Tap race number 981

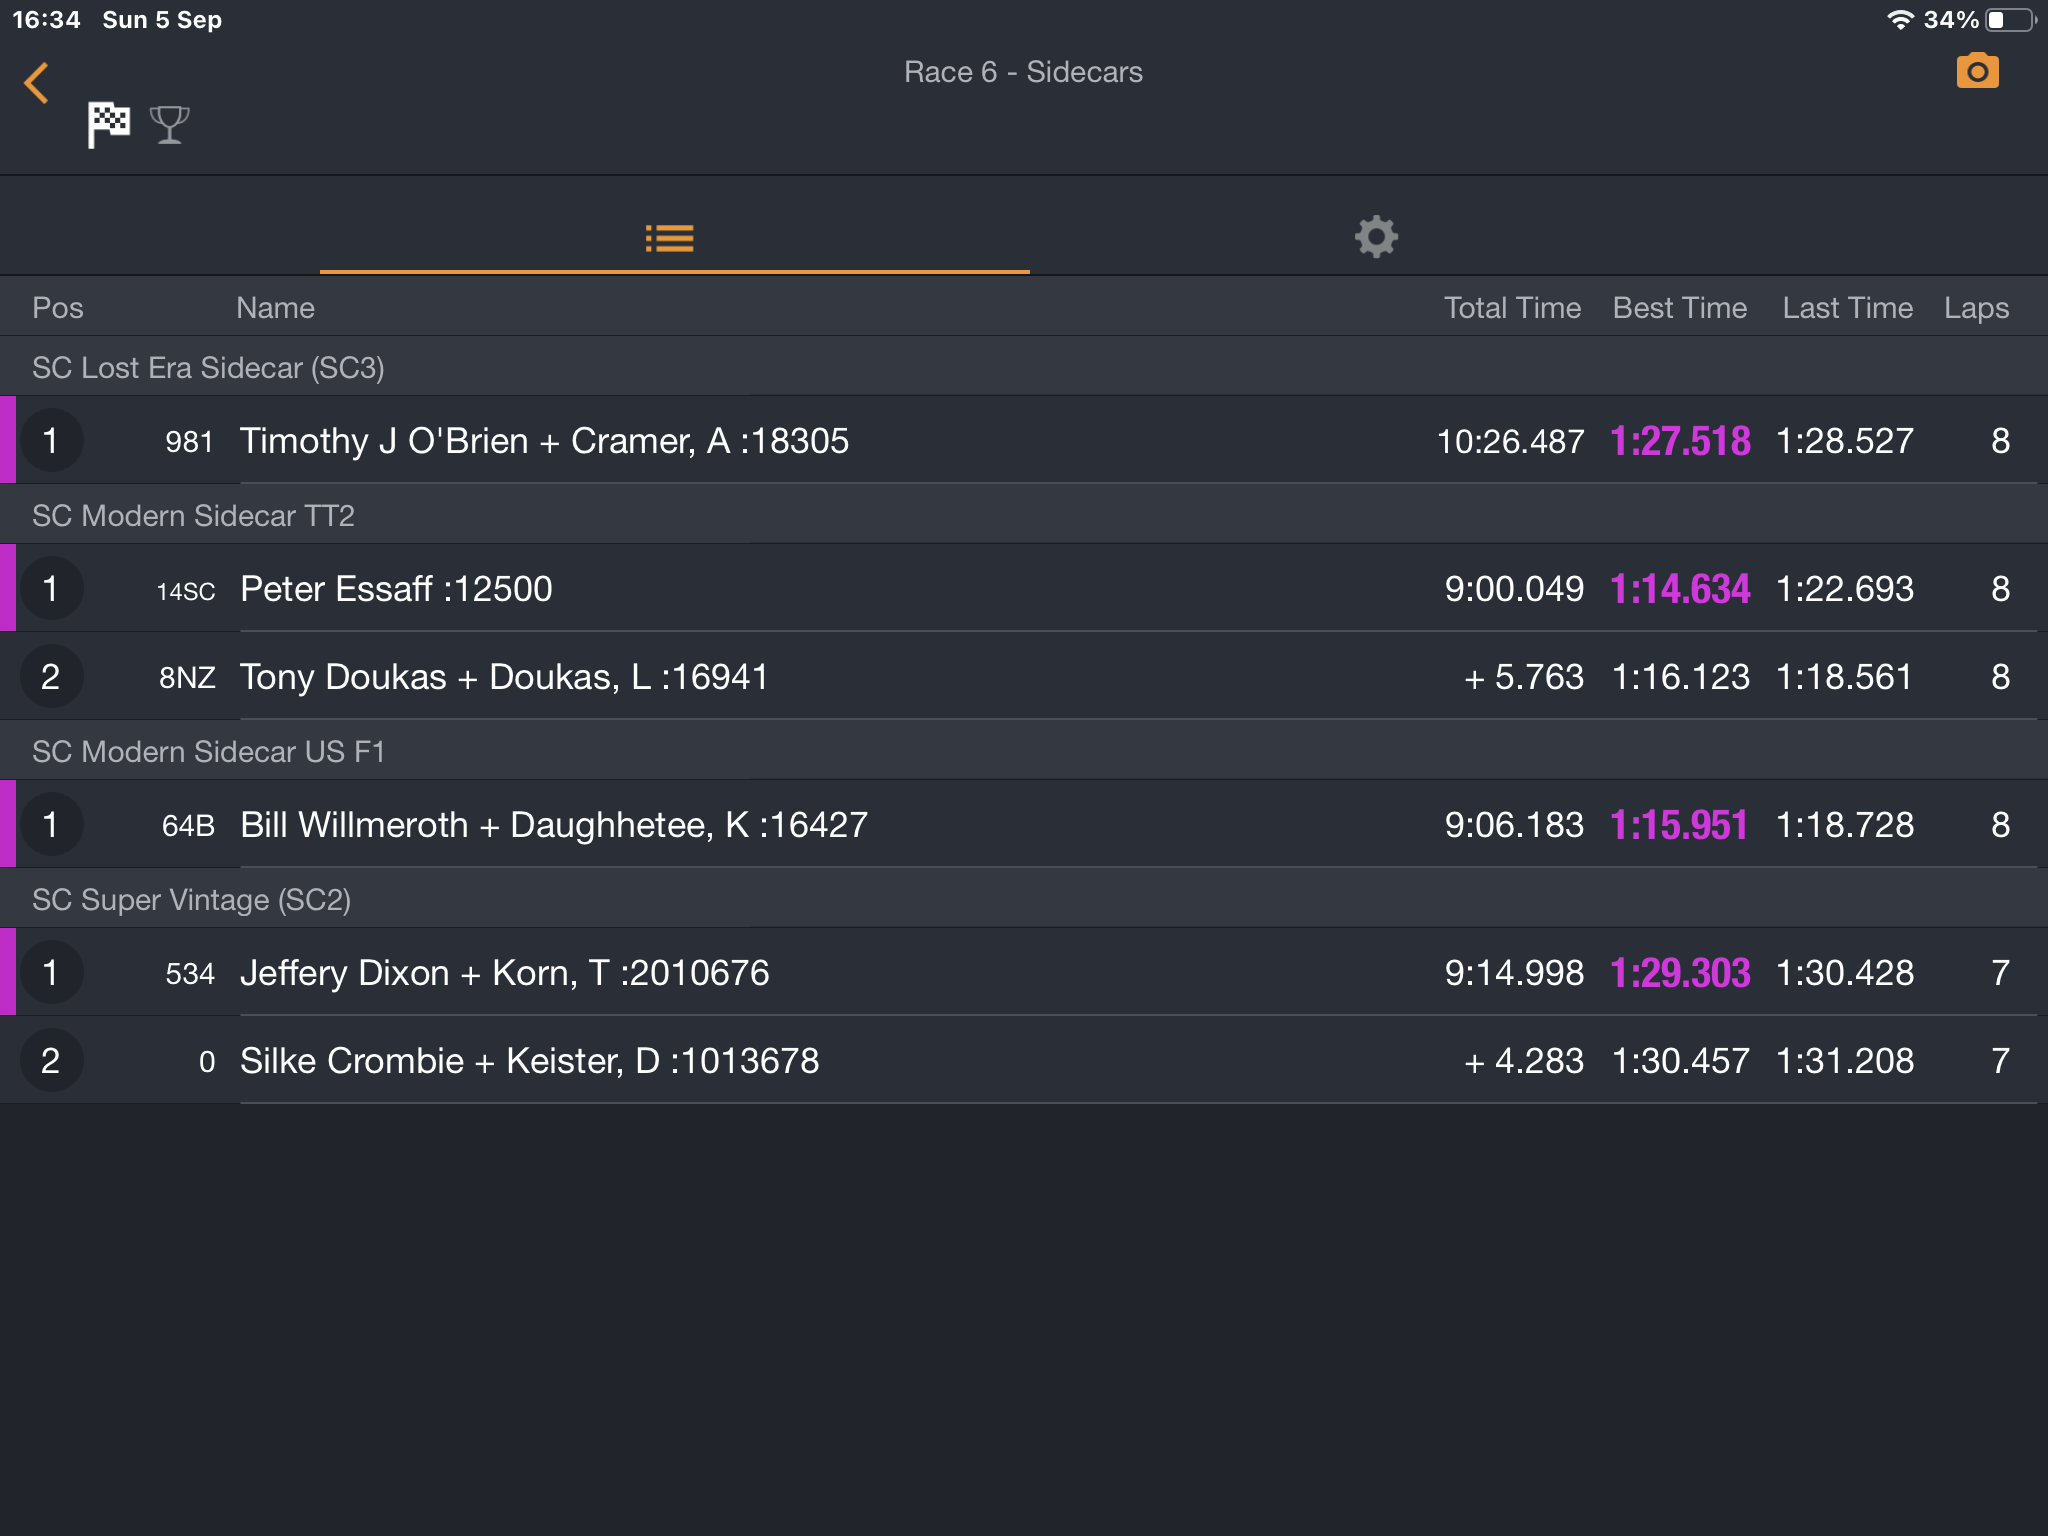(189, 442)
